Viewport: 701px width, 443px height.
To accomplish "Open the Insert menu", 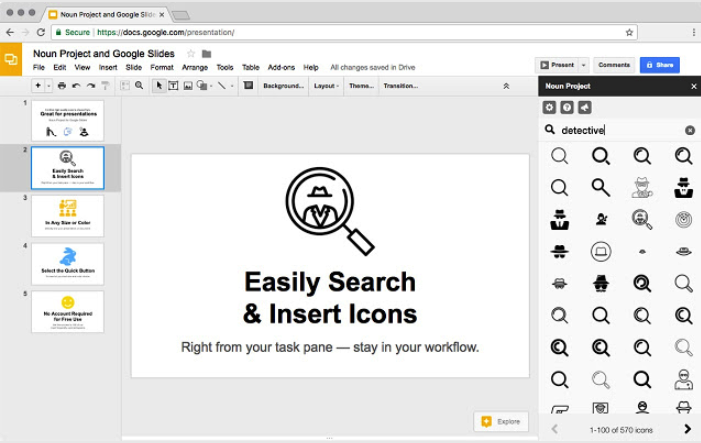I will click(x=108, y=68).
